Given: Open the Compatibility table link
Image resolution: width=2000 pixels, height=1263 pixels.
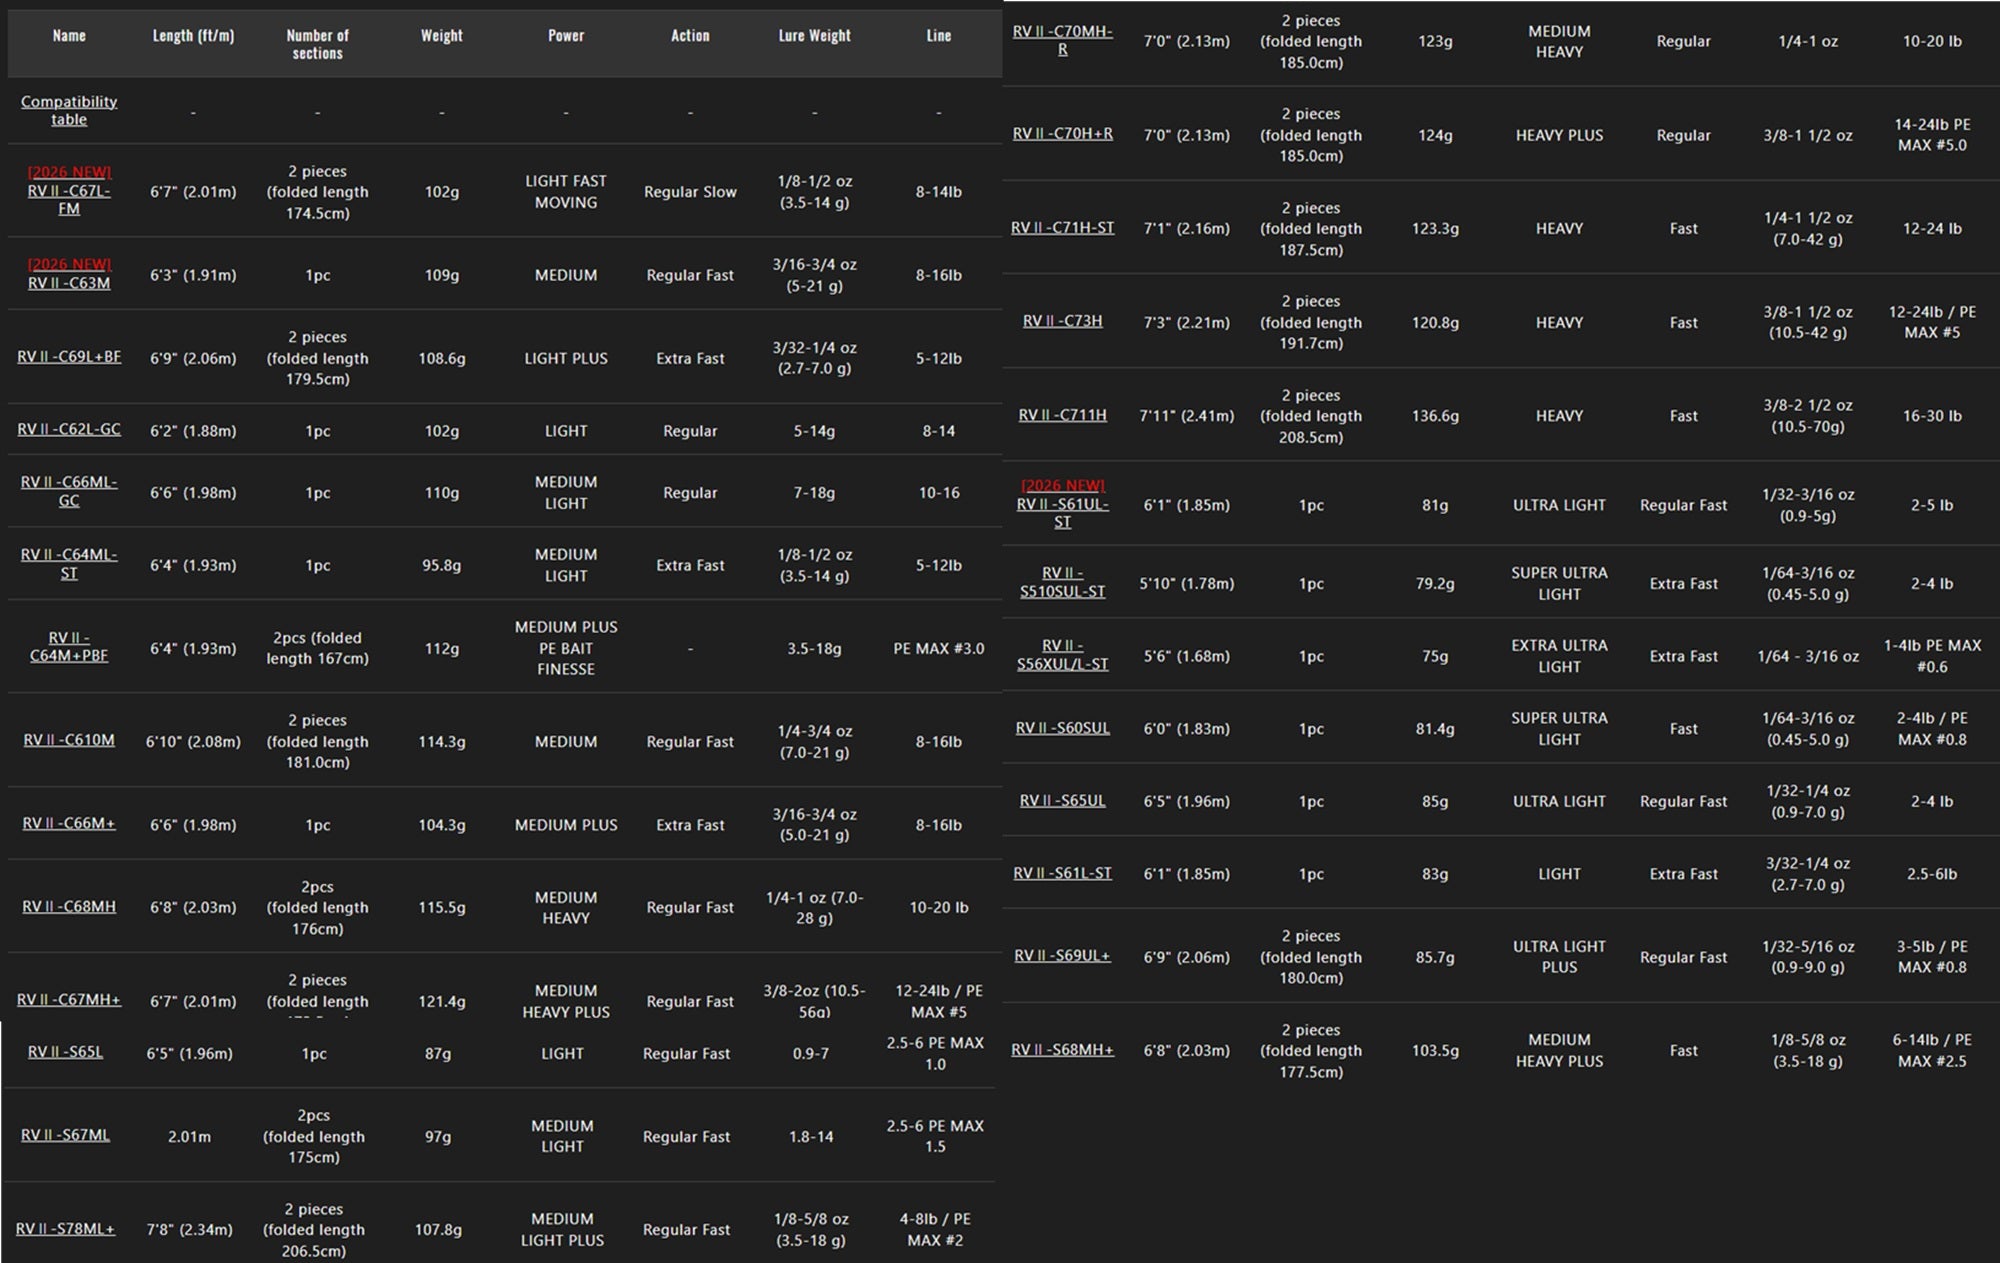Looking at the screenshot, I should click(x=69, y=110).
